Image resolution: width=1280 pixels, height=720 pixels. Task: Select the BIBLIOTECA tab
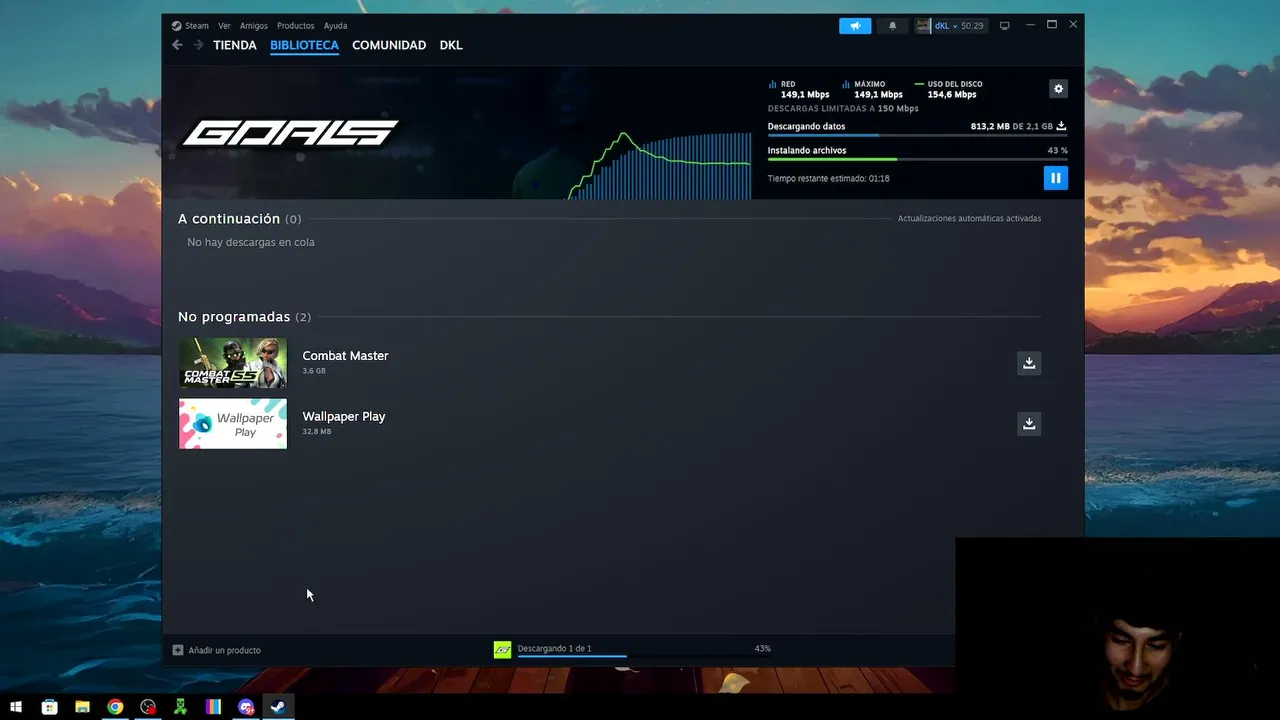click(x=304, y=45)
